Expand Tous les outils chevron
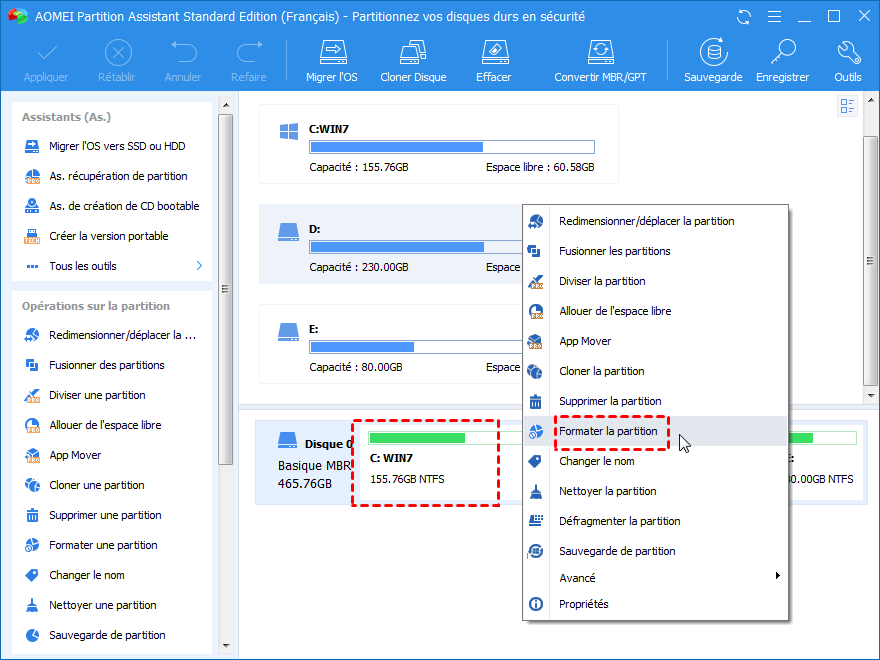The width and height of the screenshot is (880, 660). (199, 265)
